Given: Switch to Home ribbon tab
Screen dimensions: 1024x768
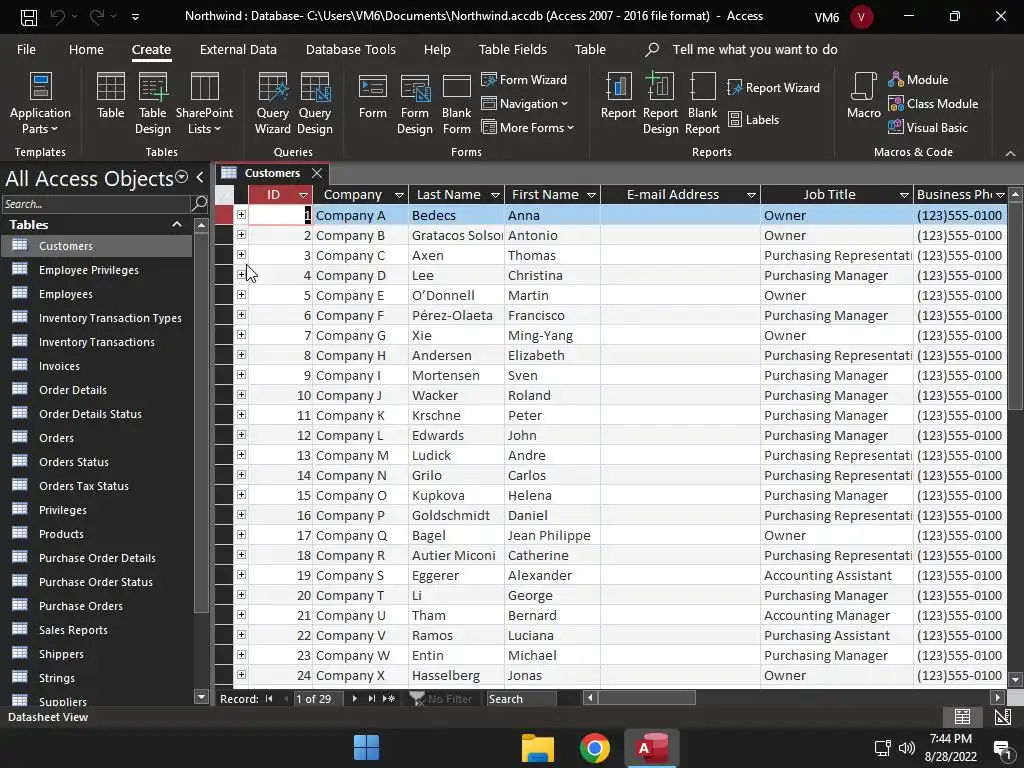Looking at the screenshot, I should pyautogui.click(x=86, y=50).
